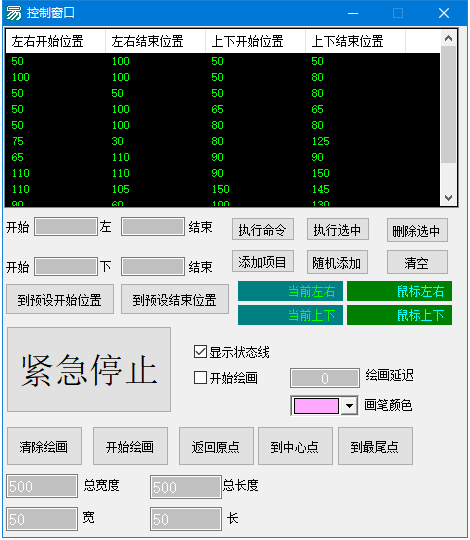The width and height of the screenshot is (470, 540).
Task: Click the 总宽度 input field
Action: tap(42, 486)
